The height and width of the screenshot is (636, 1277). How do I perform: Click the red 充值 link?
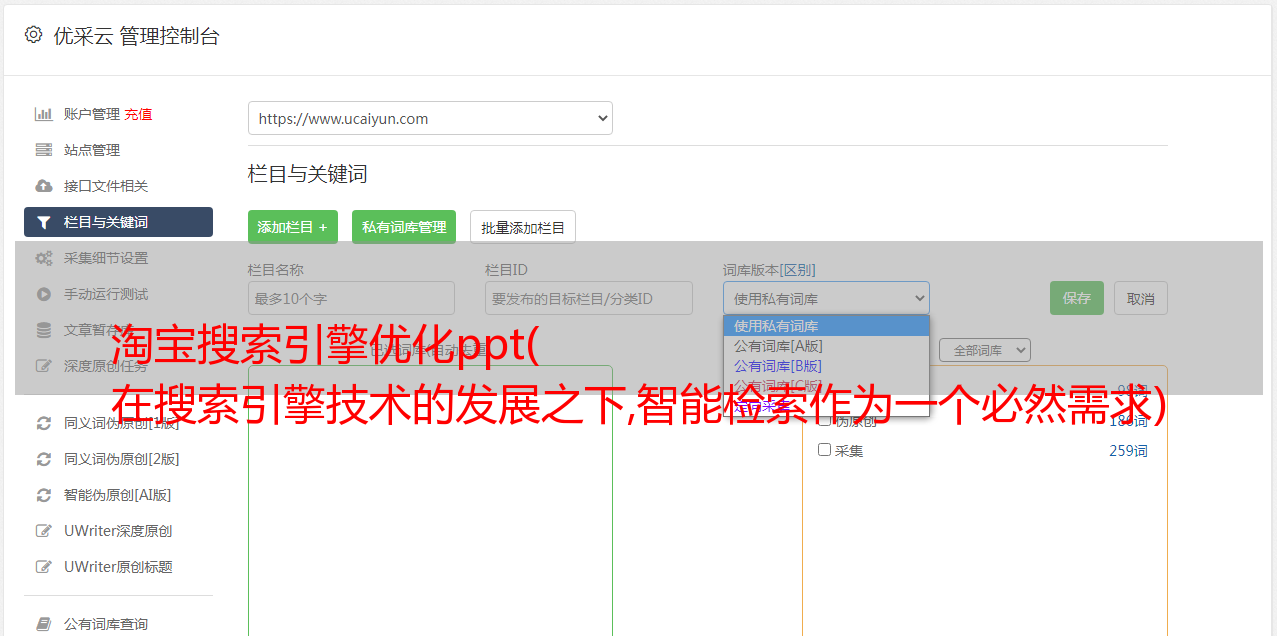(138, 114)
